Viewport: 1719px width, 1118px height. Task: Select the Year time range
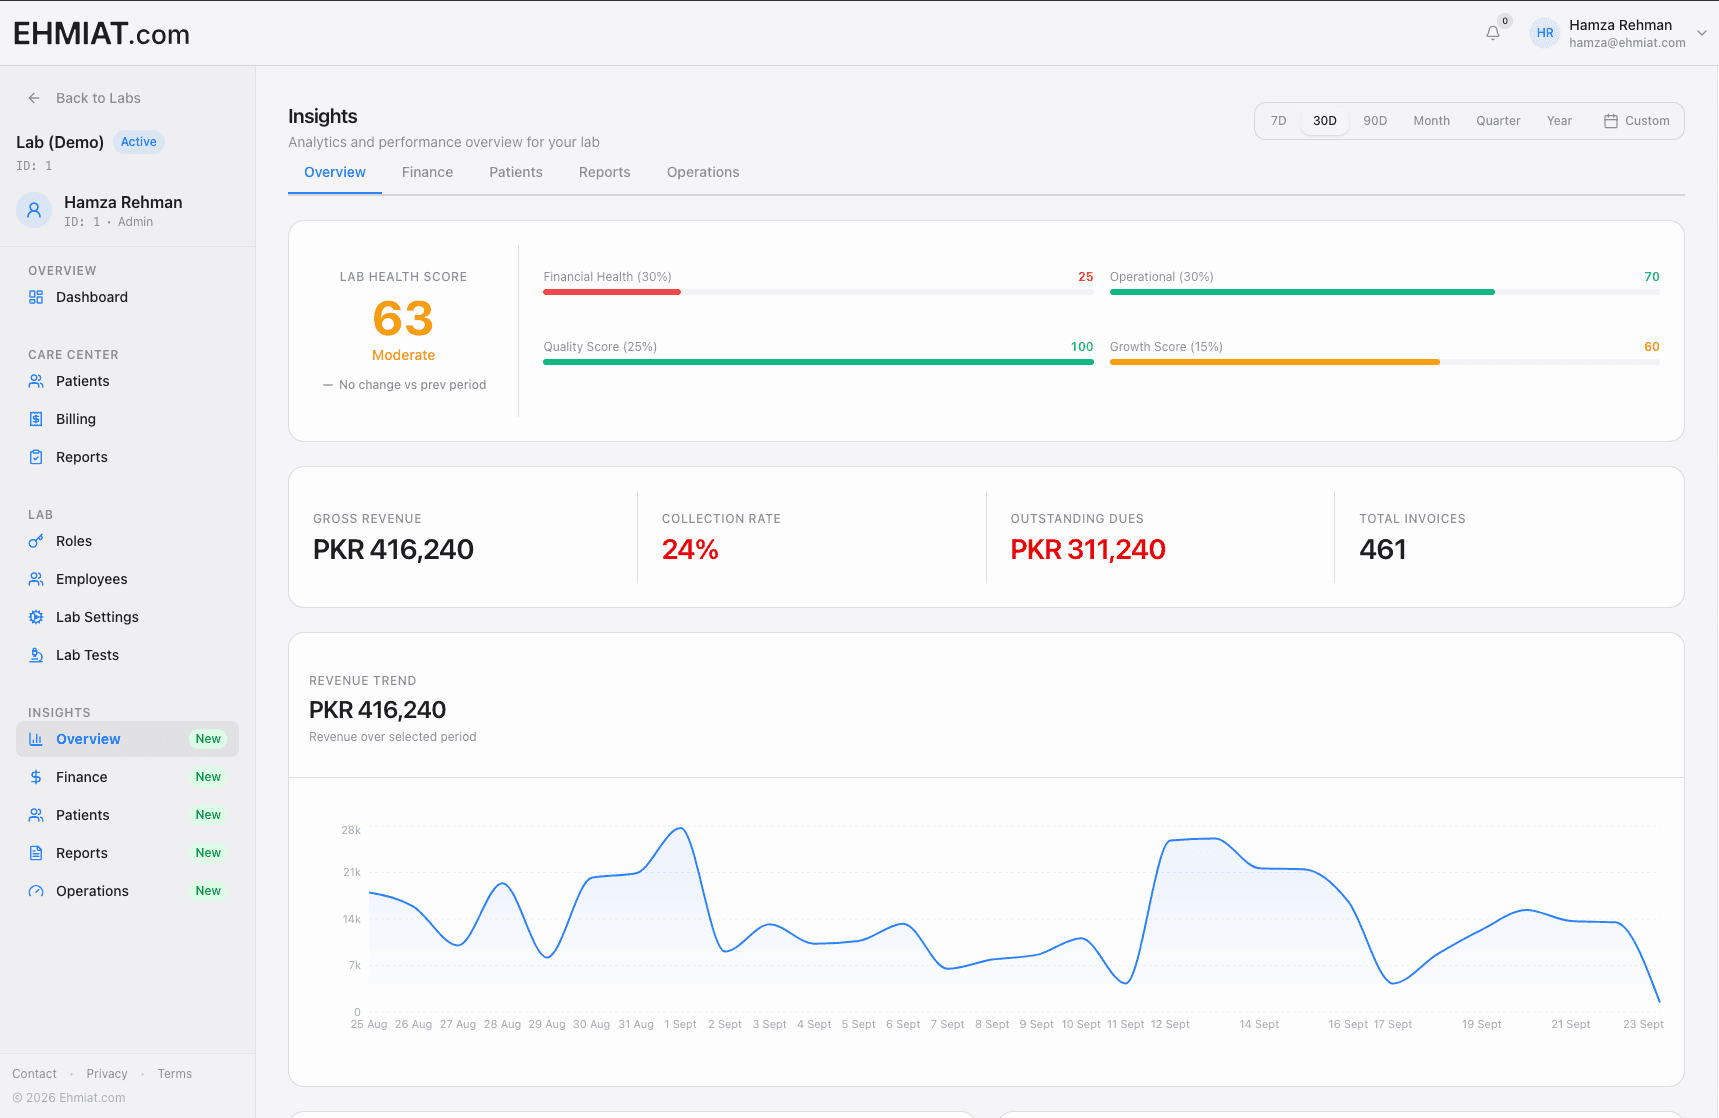[x=1559, y=121]
